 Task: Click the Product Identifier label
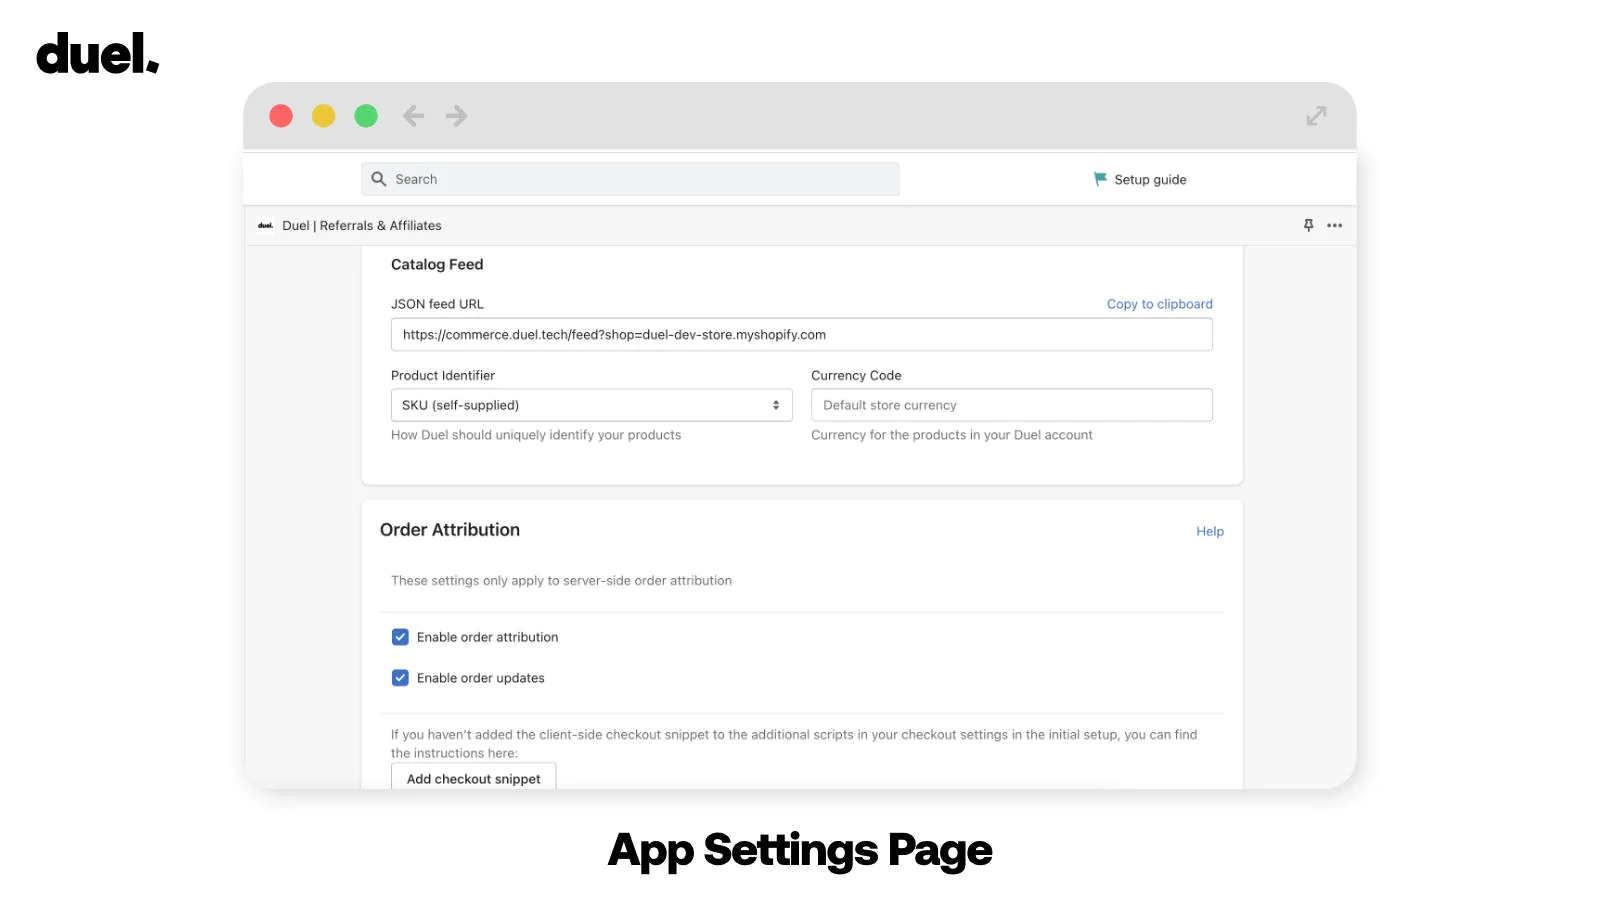[443, 376]
